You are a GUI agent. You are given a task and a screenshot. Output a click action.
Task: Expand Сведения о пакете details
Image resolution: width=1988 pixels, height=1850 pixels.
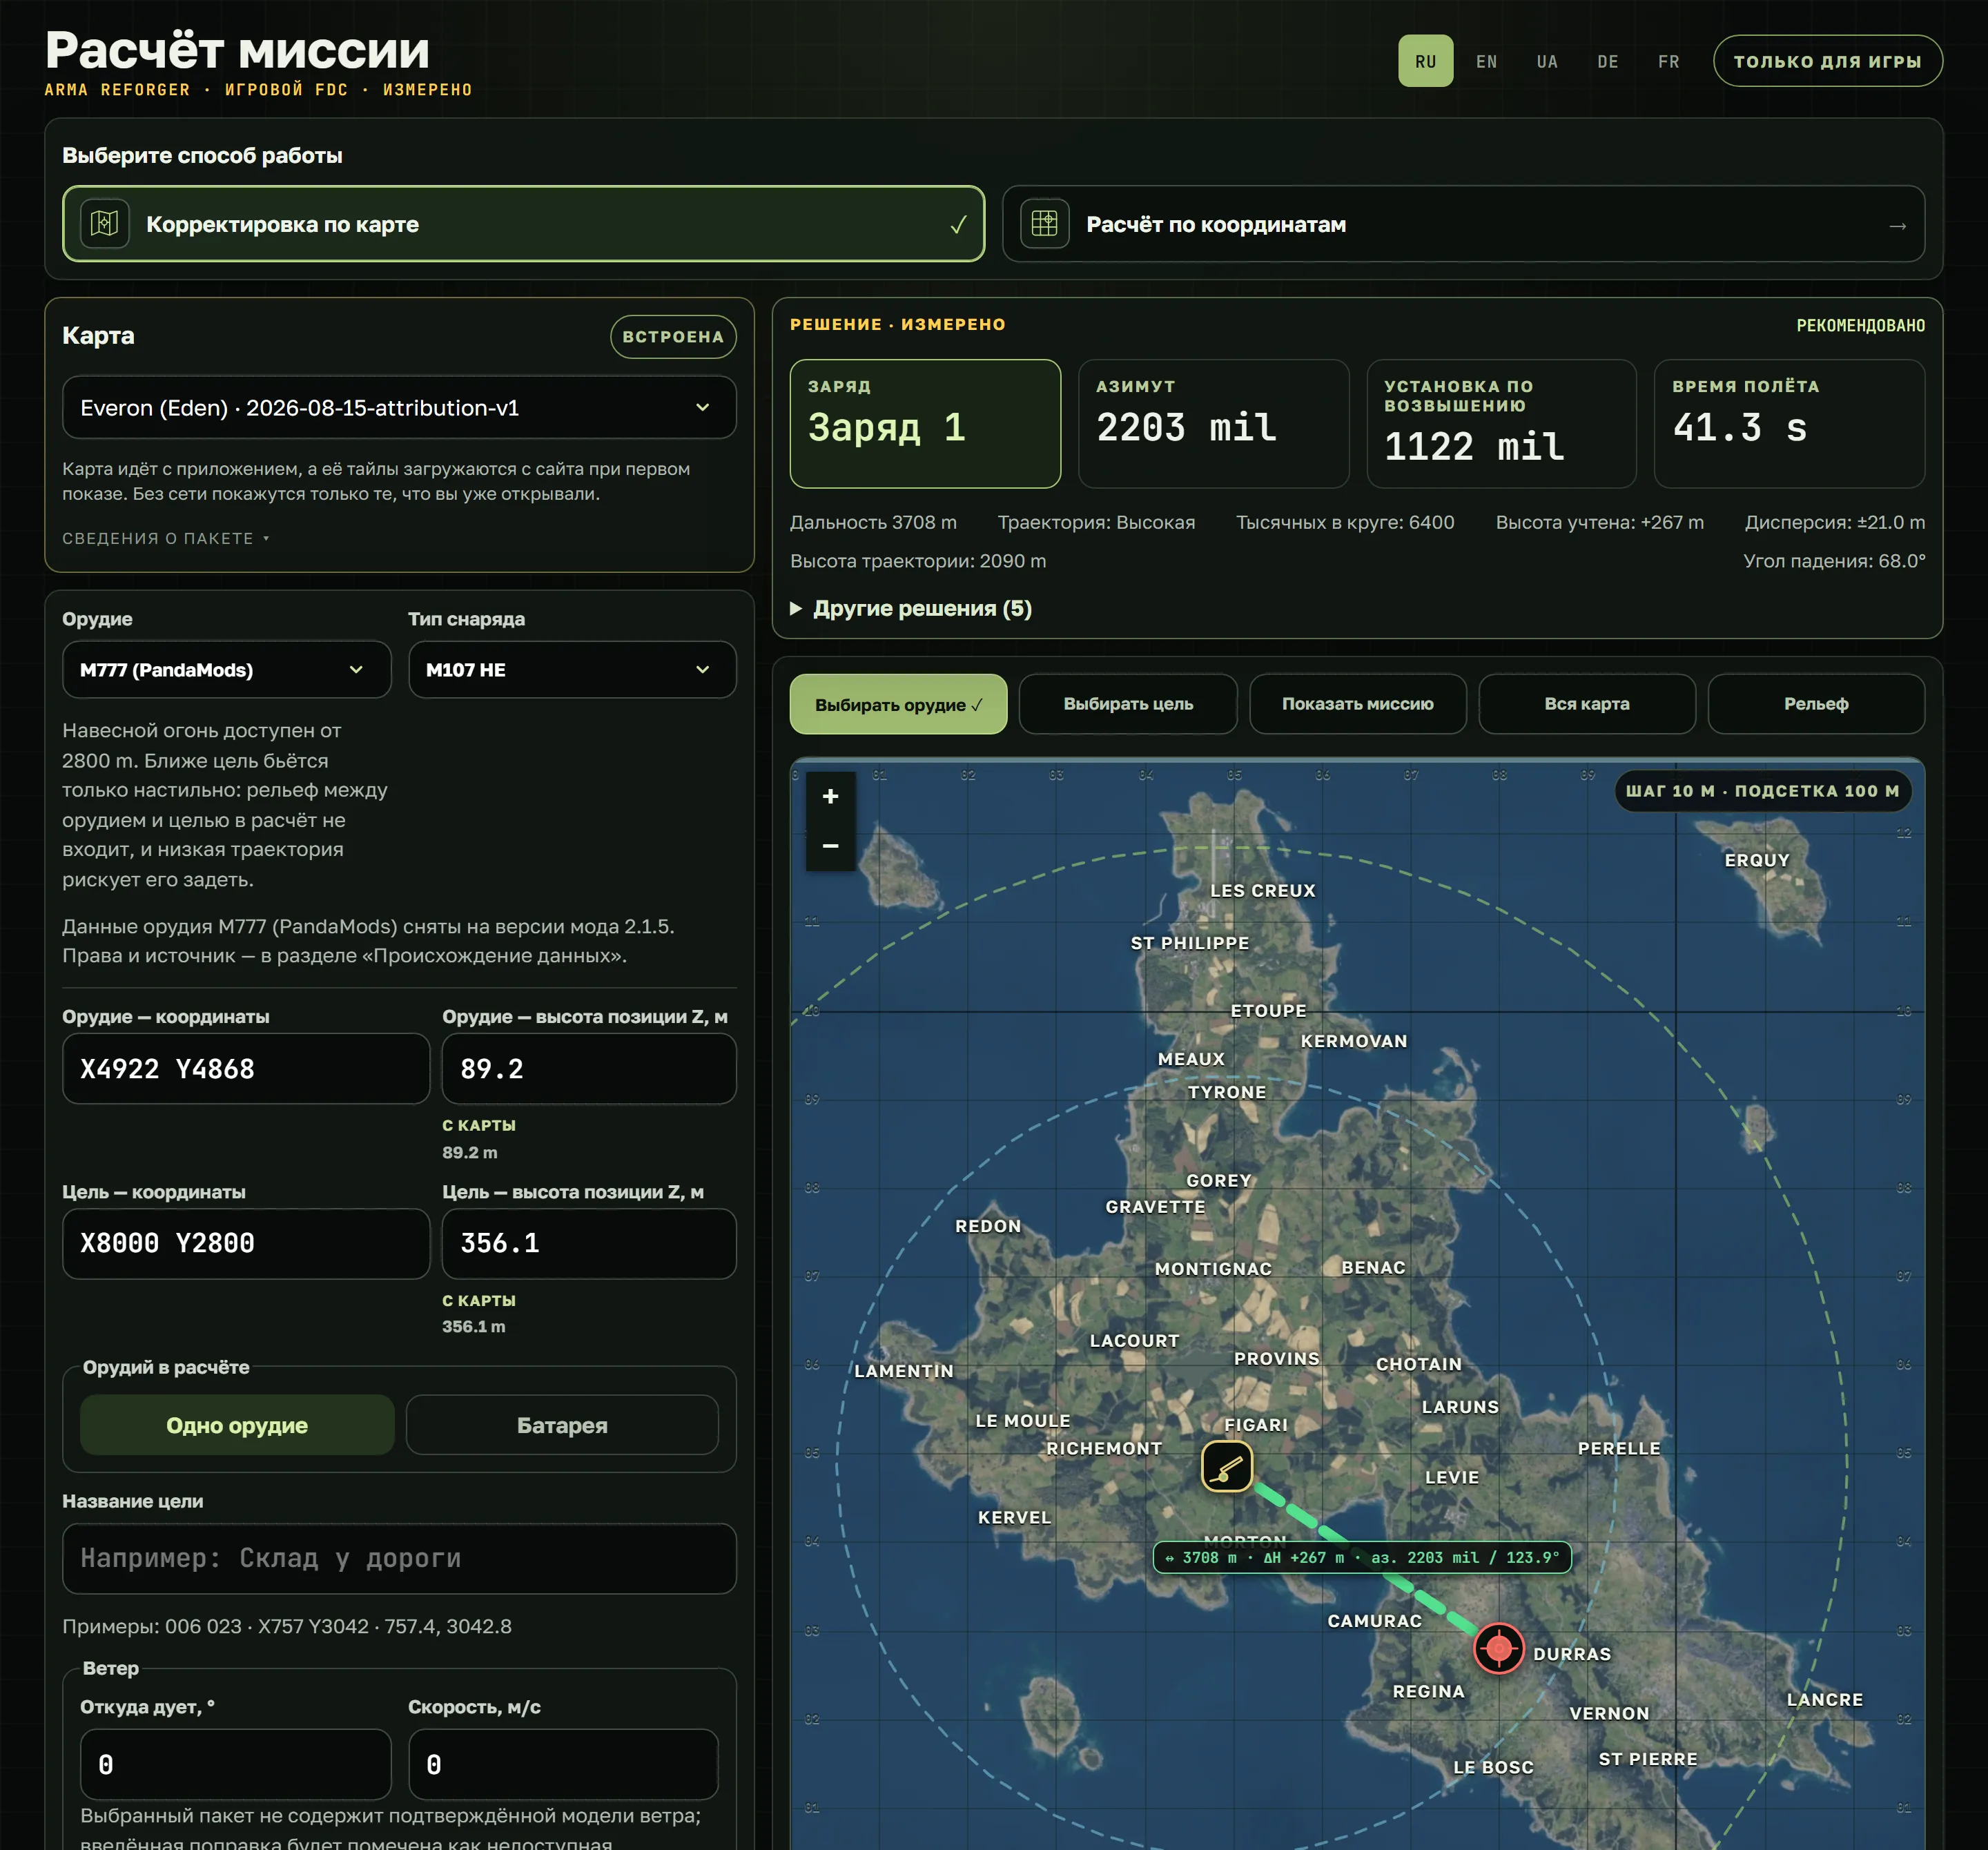(166, 538)
